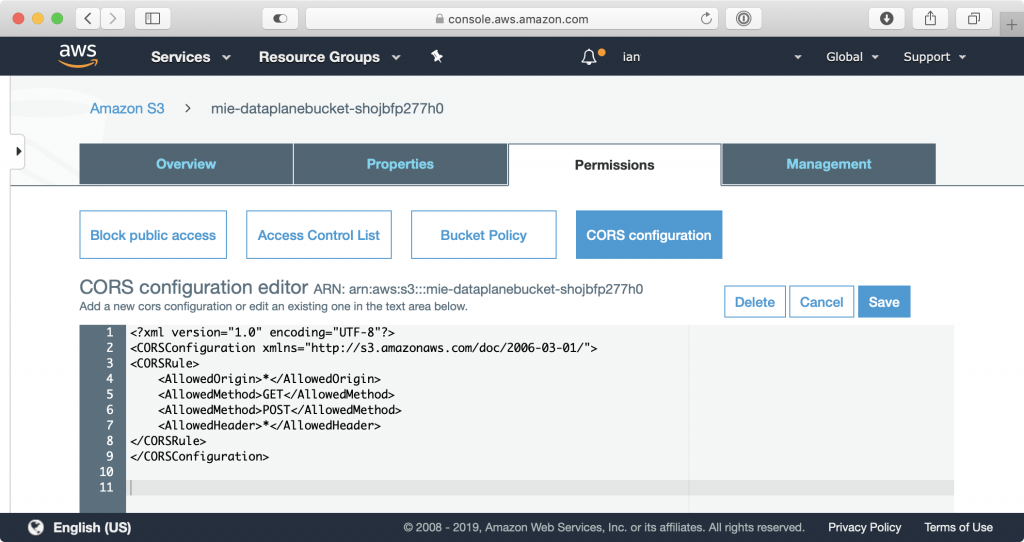The image size is (1024, 542).
Task: Go to the Amazon S3 breadcrumb link
Action: pos(127,108)
